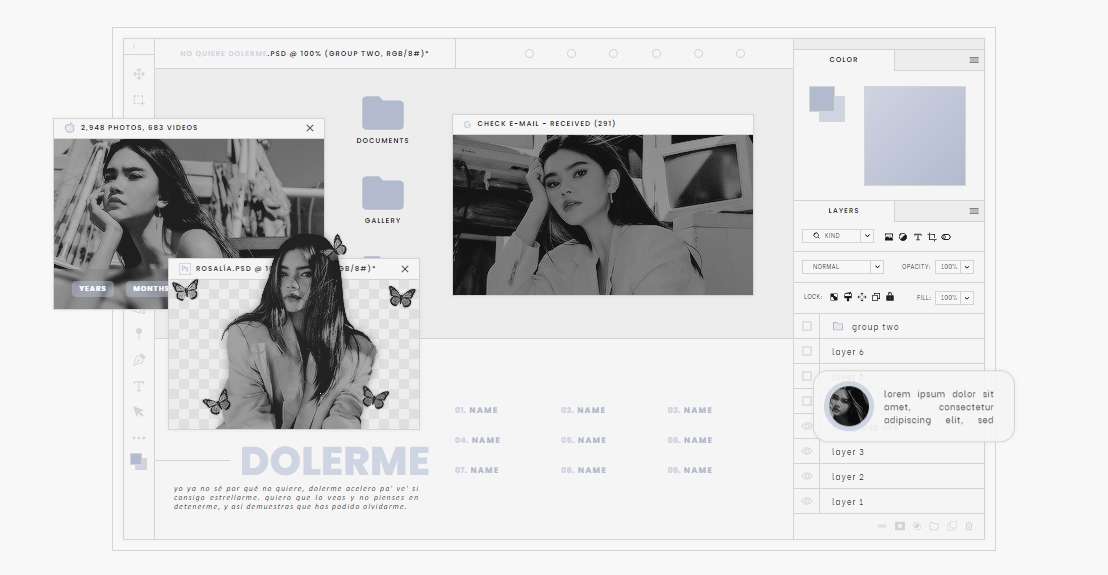This screenshot has height=575, width=1108.
Task: Select the Type tool in the toolbar
Action: point(138,386)
